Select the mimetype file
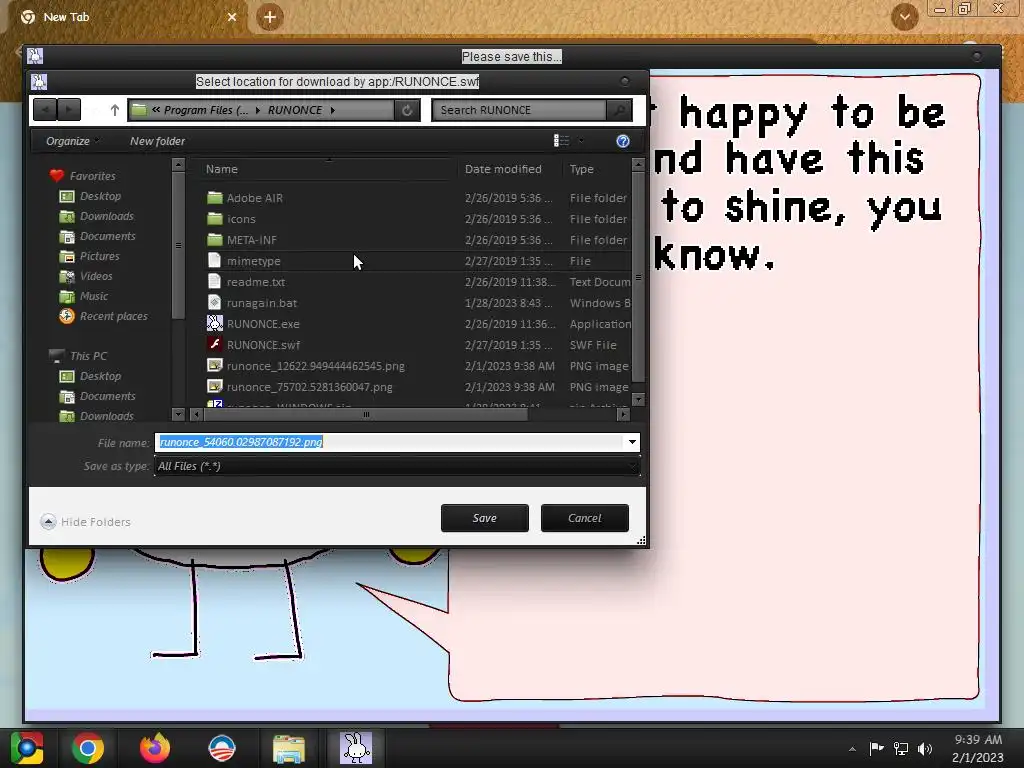 tap(253, 261)
